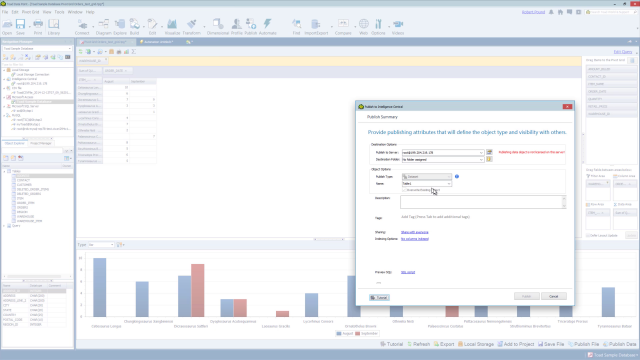
Task: Collapse the MySQL connections node
Action: [4, 116]
